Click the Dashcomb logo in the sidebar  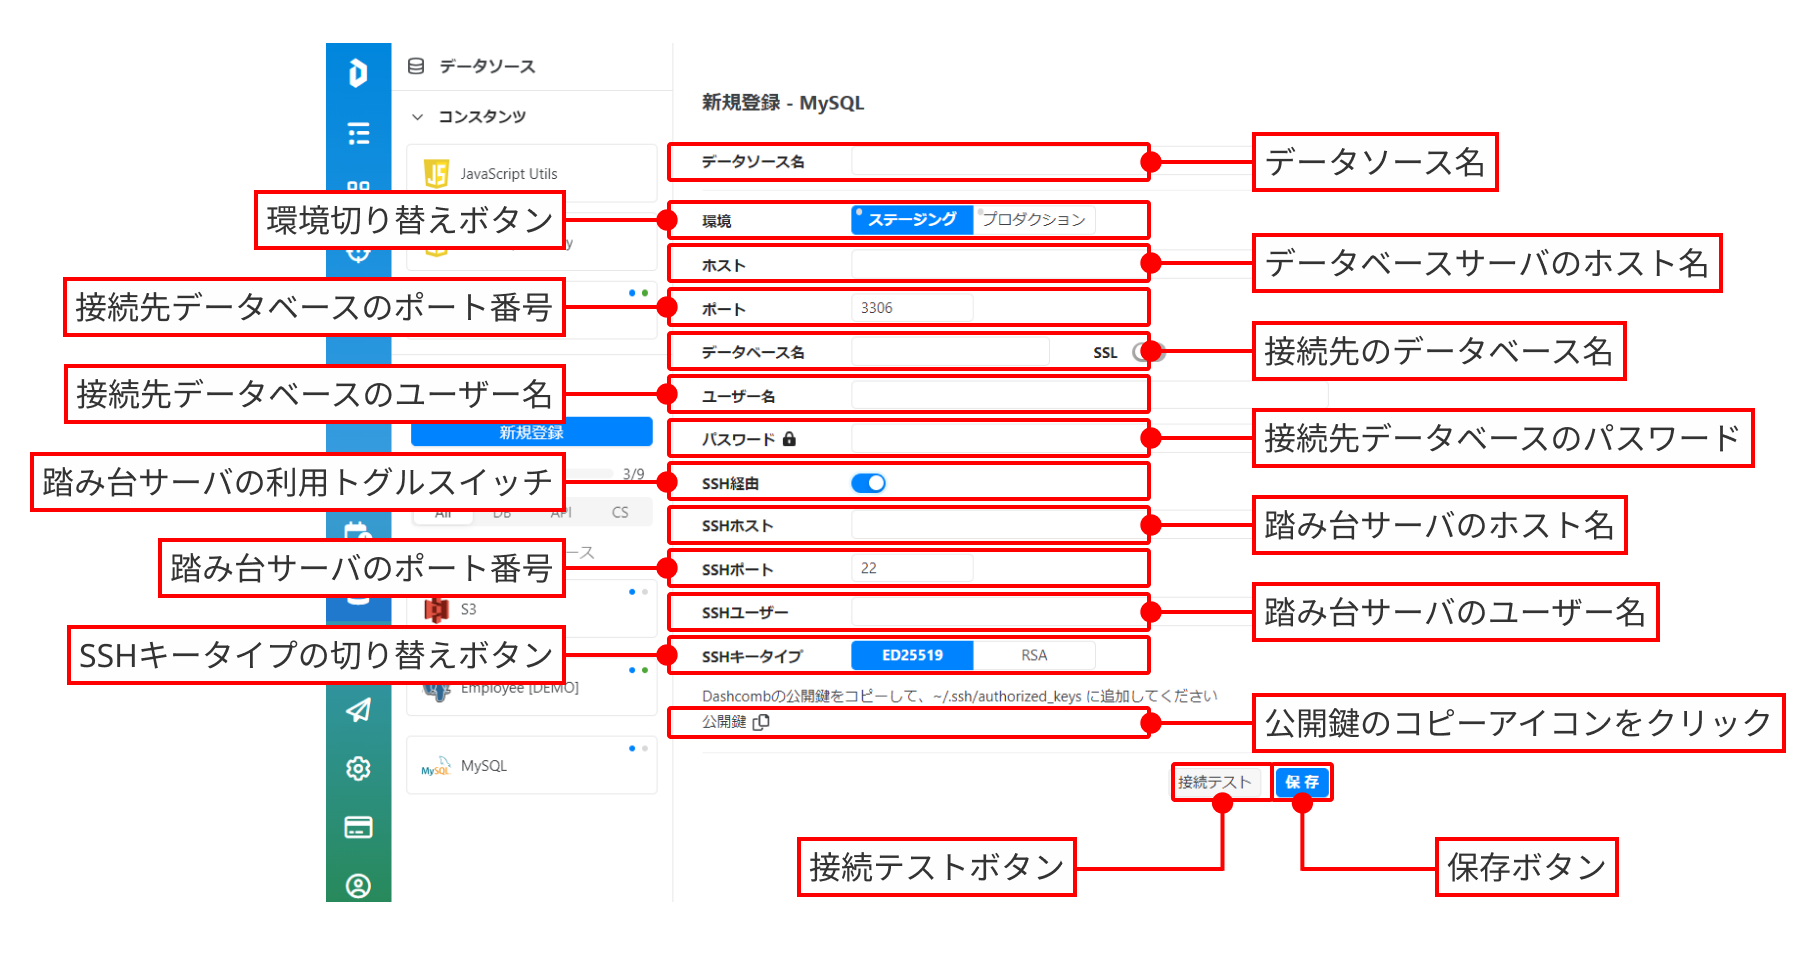(x=358, y=73)
